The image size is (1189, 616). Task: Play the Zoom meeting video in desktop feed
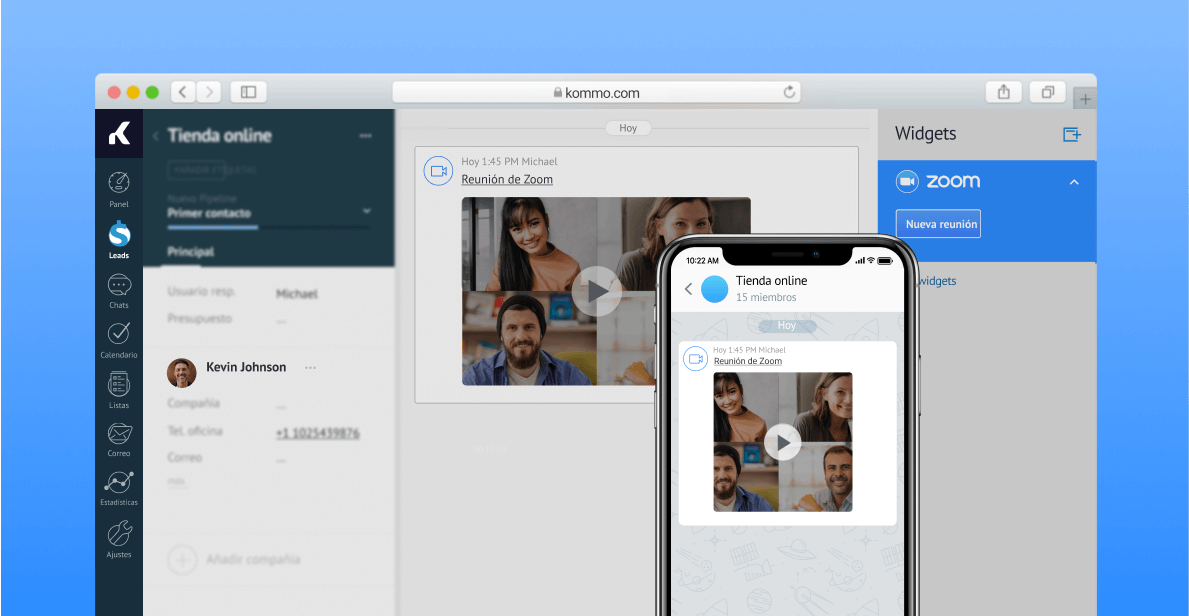(597, 291)
